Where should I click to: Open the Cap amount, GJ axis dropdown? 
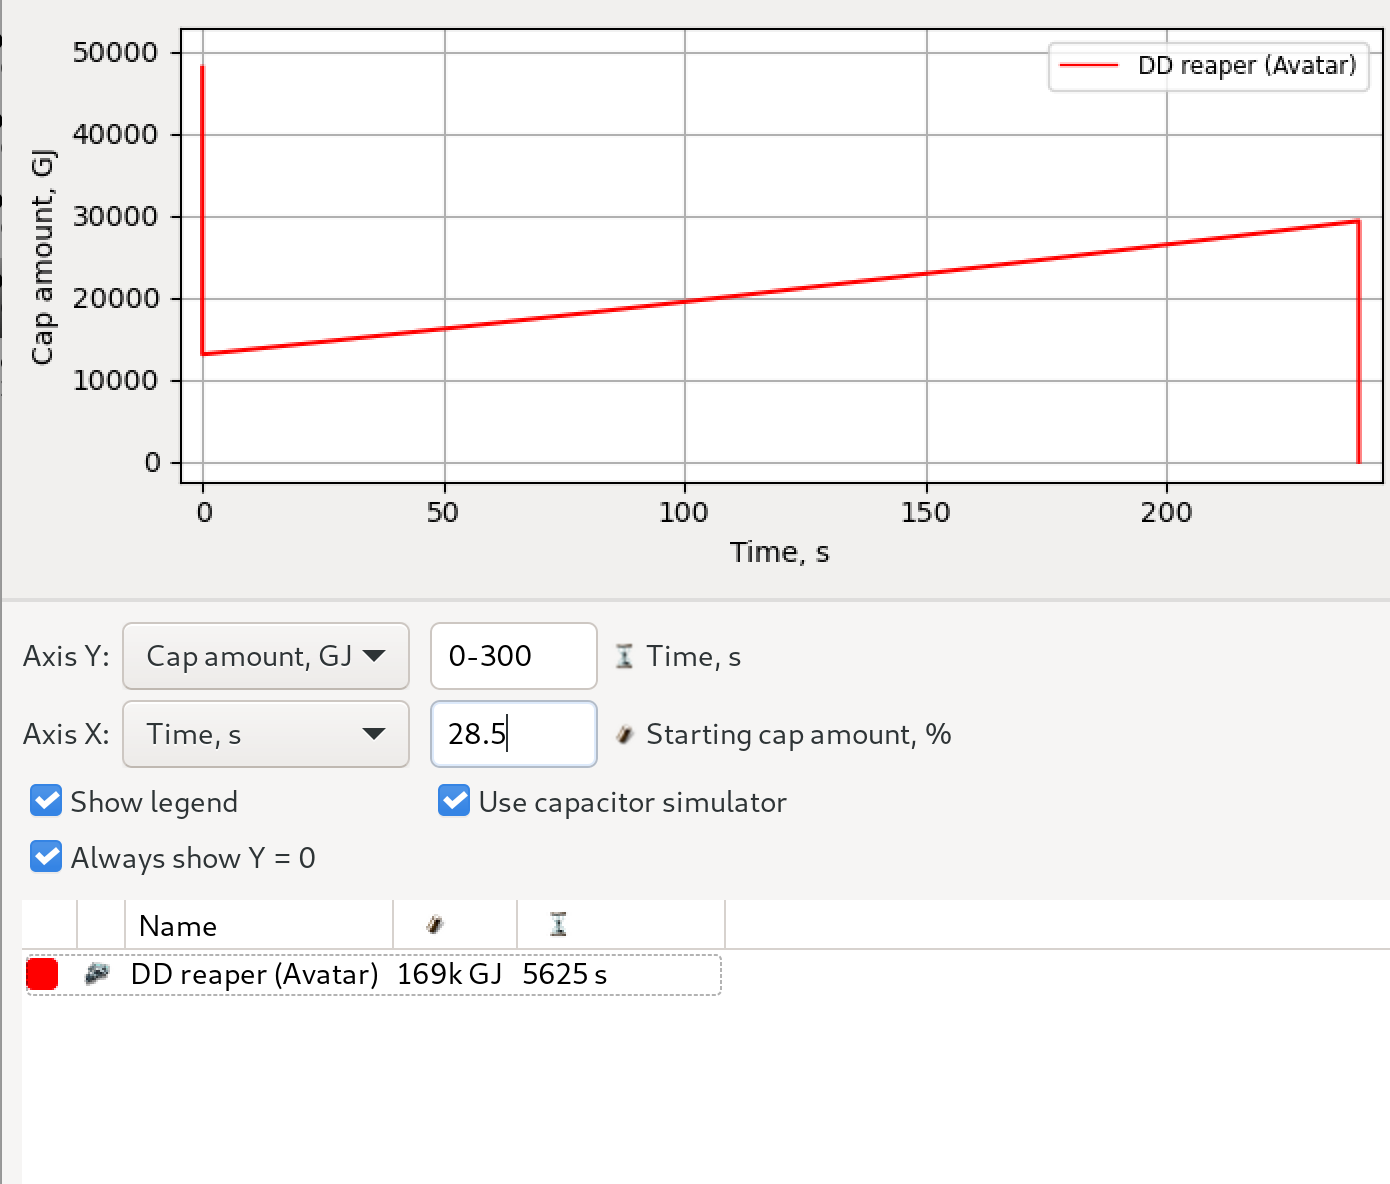tap(265, 656)
